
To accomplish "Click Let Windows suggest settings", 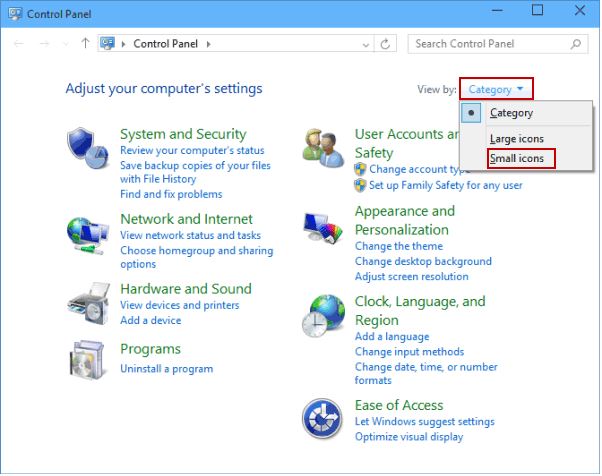I will [425, 421].
